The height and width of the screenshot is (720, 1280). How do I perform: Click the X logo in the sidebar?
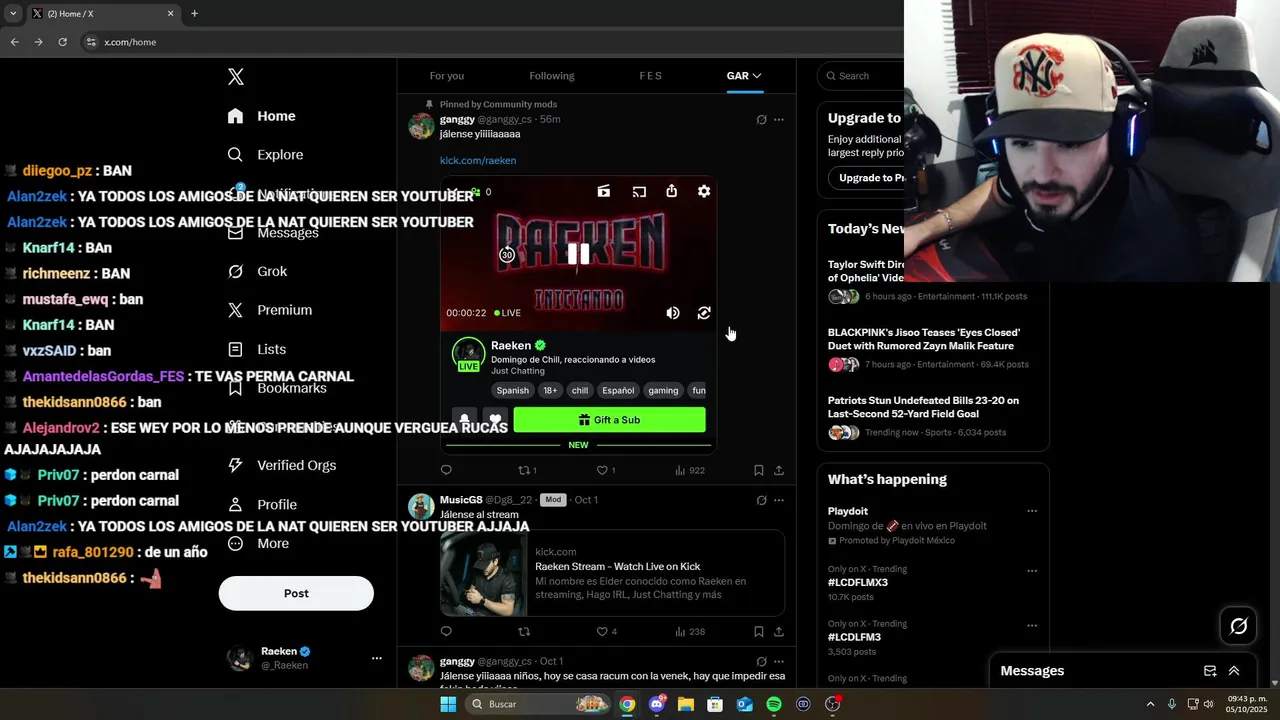(x=236, y=77)
